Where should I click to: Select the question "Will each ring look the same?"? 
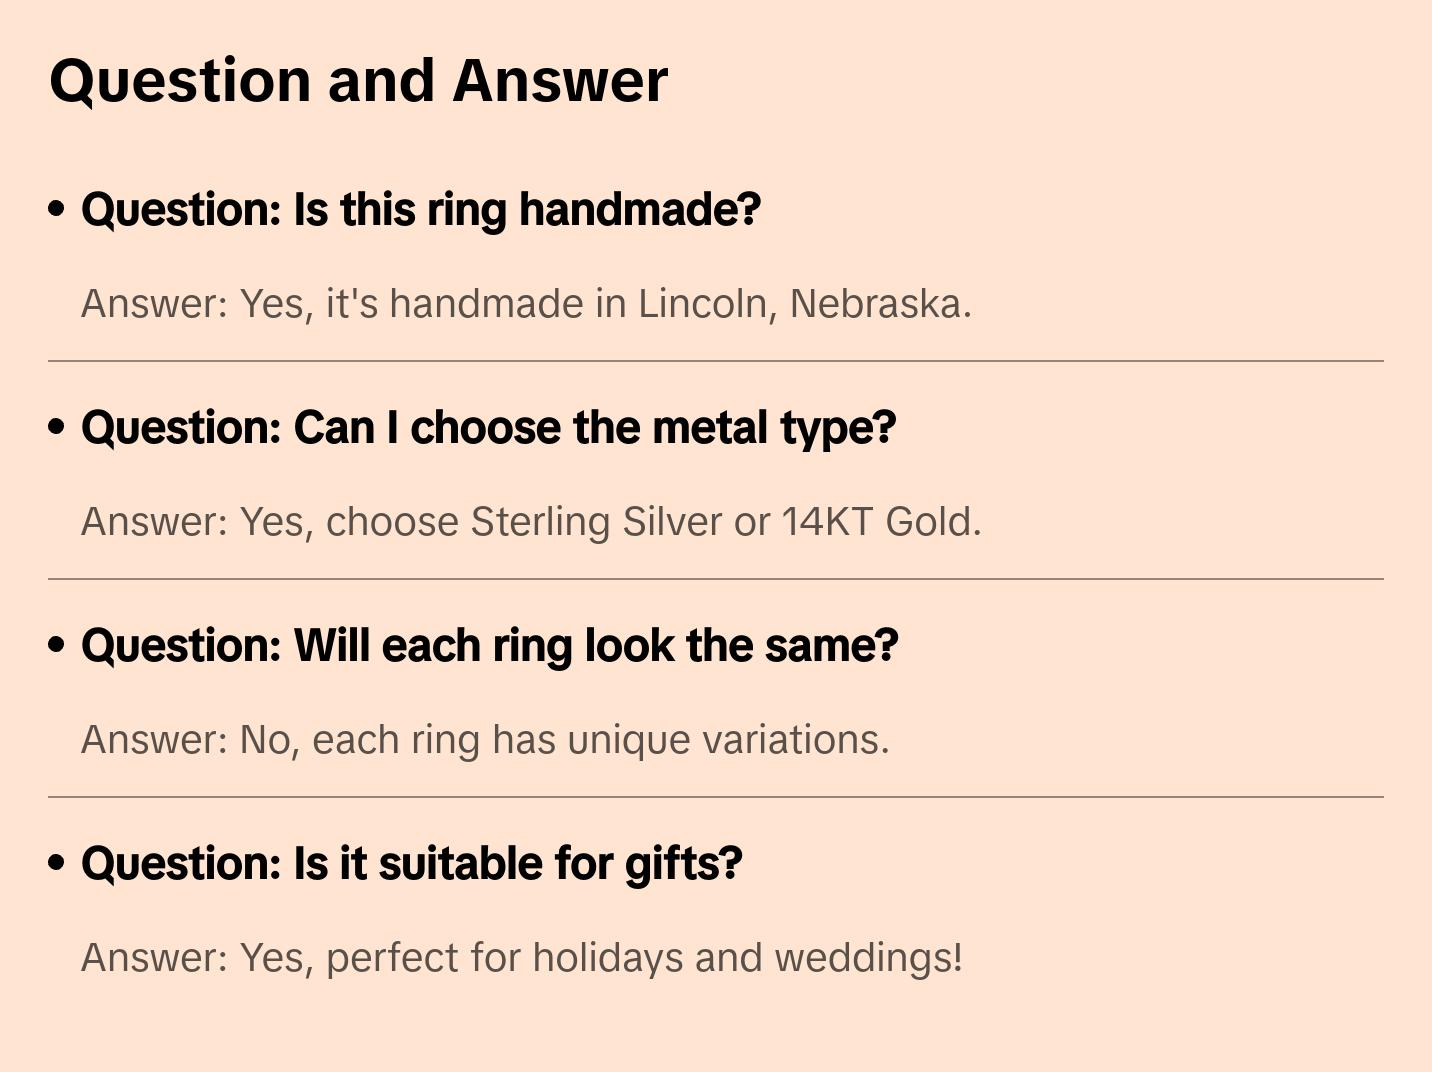[489, 646]
